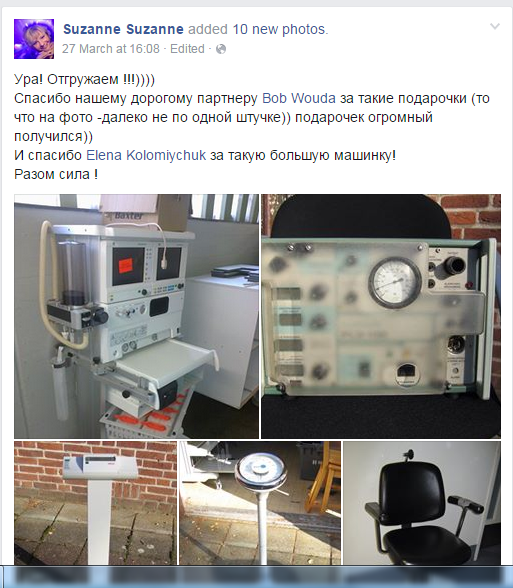Viewport: 513px width, 588px height.
Task: Click the public globe privacy icon
Action: 221,49
